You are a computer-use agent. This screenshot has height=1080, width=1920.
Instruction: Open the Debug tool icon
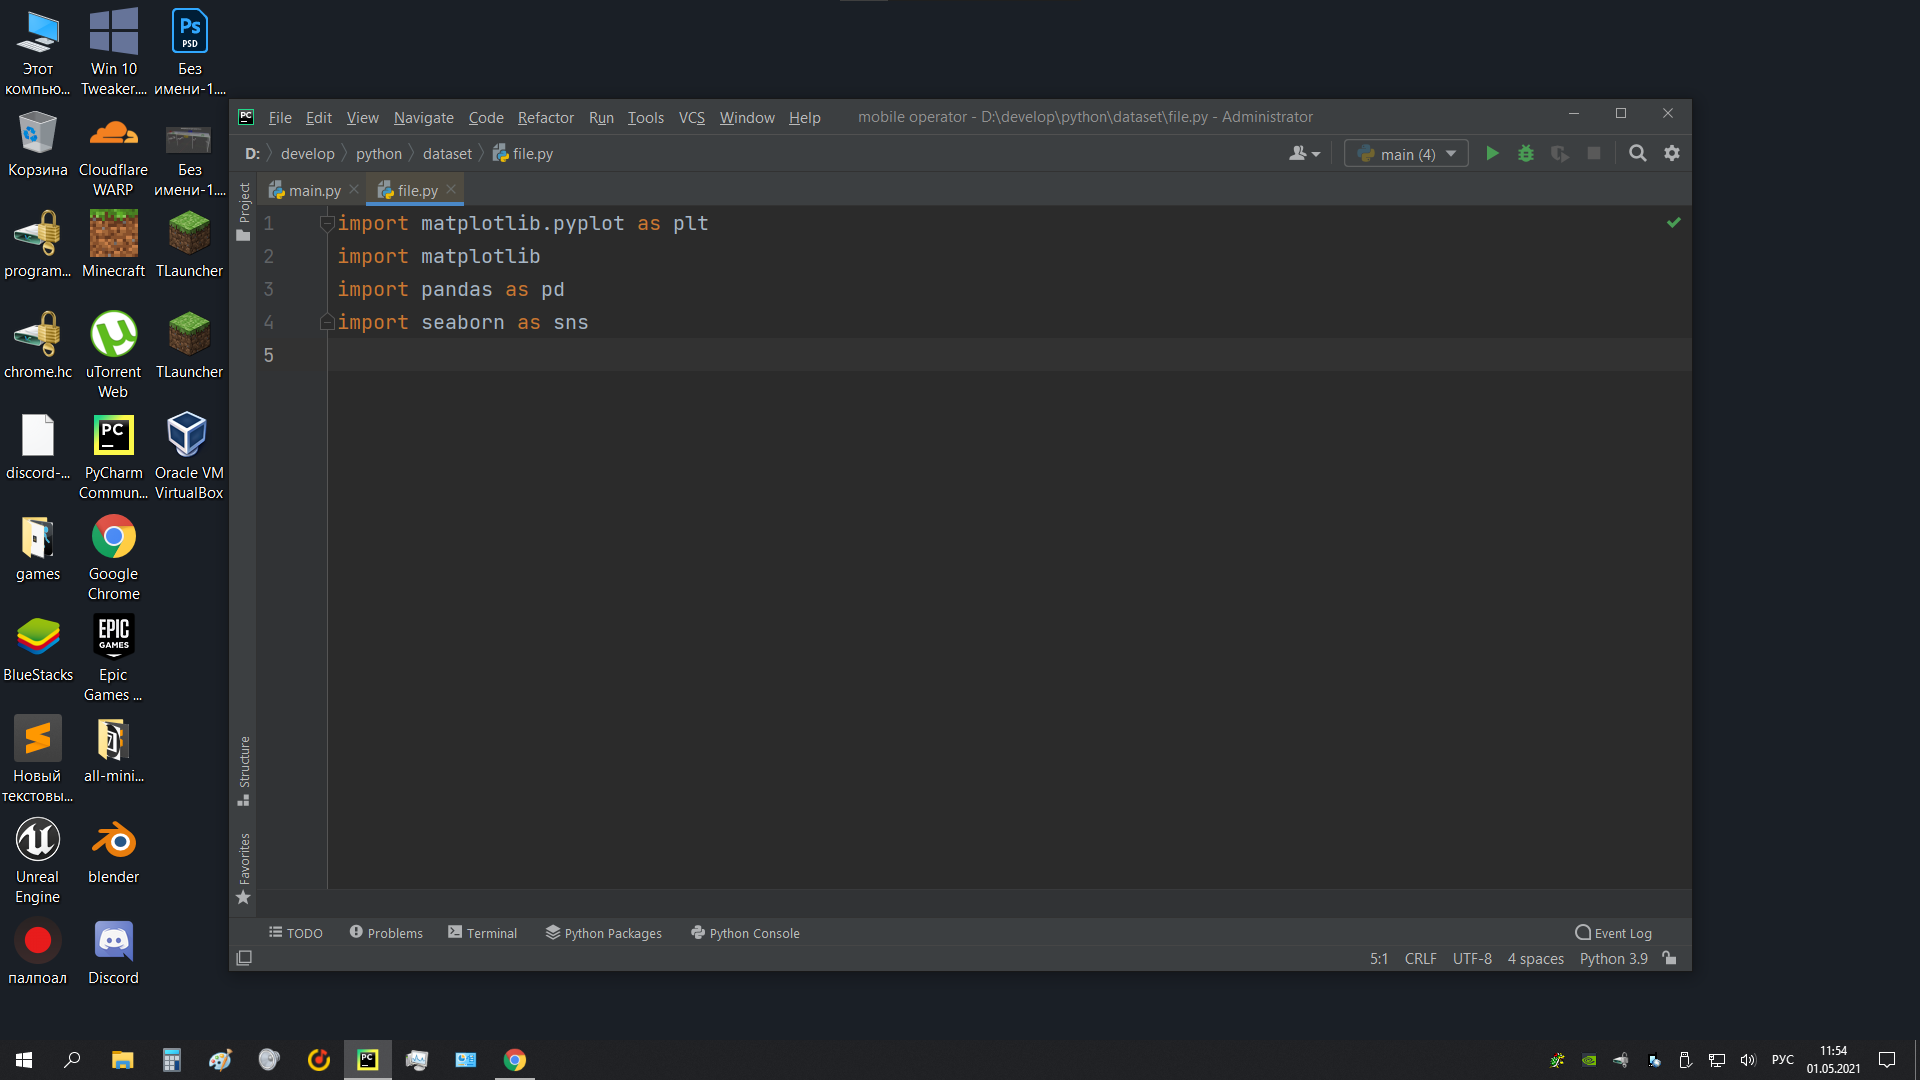pos(1526,153)
